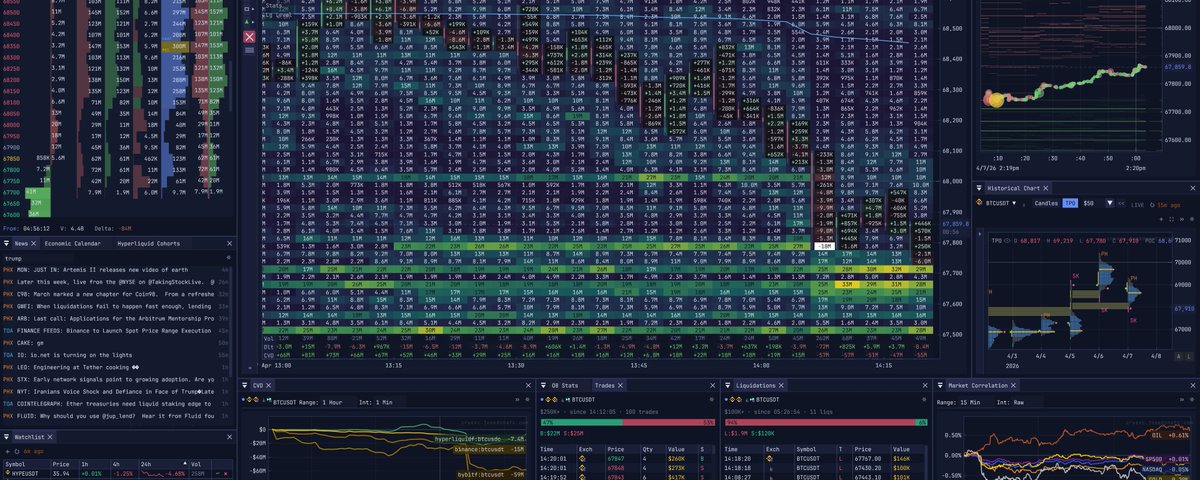Image resolution: width=1200 pixels, height=480 pixels.
Task: Close the News tab
Action: [x=34, y=243]
